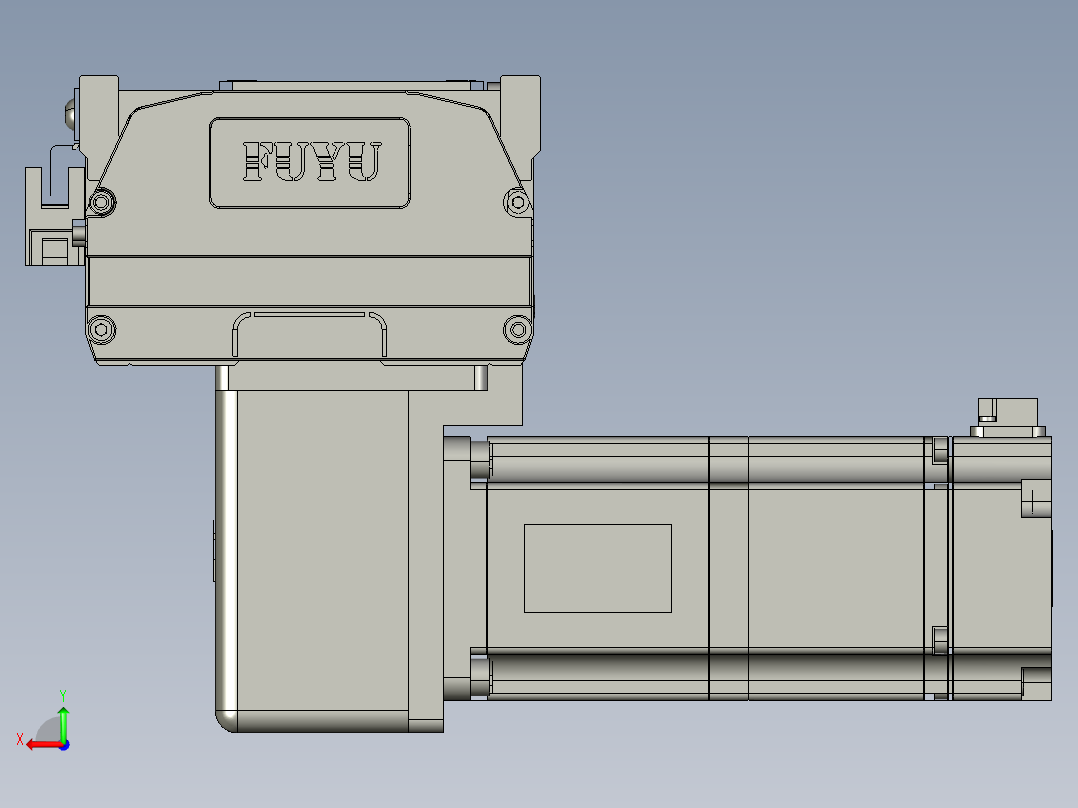The width and height of the screenshot is (1078, 808).
Task: Click the blue Z axis dot on triad
Action: point(64,745)
